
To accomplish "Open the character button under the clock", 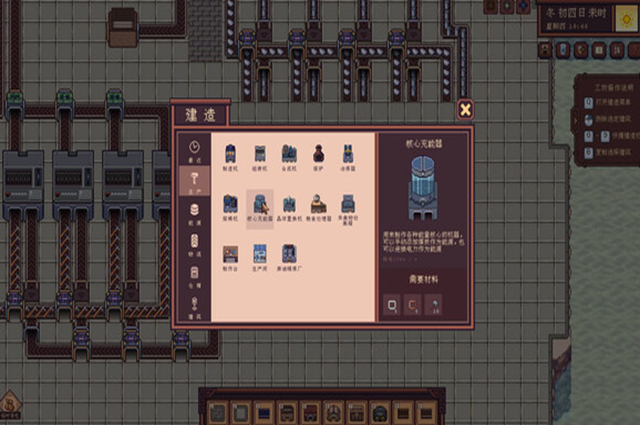I will (x=546, y=50).
